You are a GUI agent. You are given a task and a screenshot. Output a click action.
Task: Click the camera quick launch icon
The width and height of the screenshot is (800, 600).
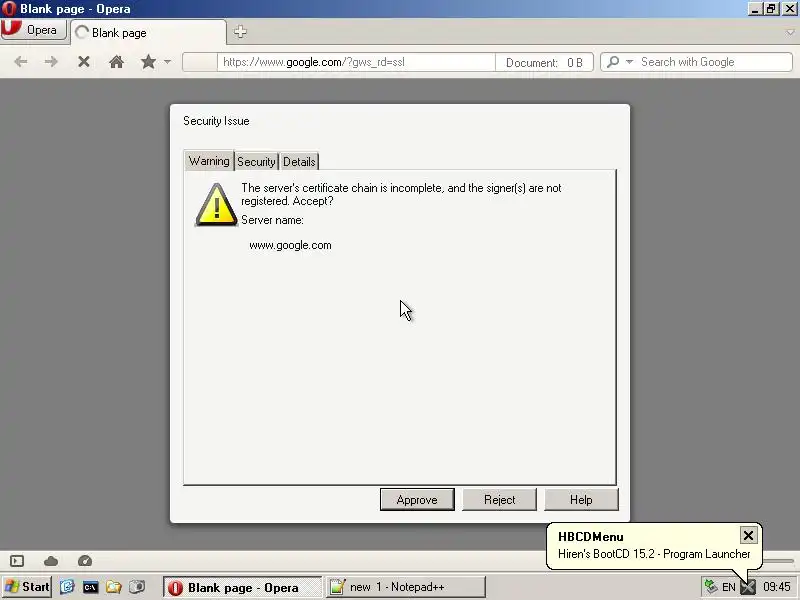click(137, 587)
